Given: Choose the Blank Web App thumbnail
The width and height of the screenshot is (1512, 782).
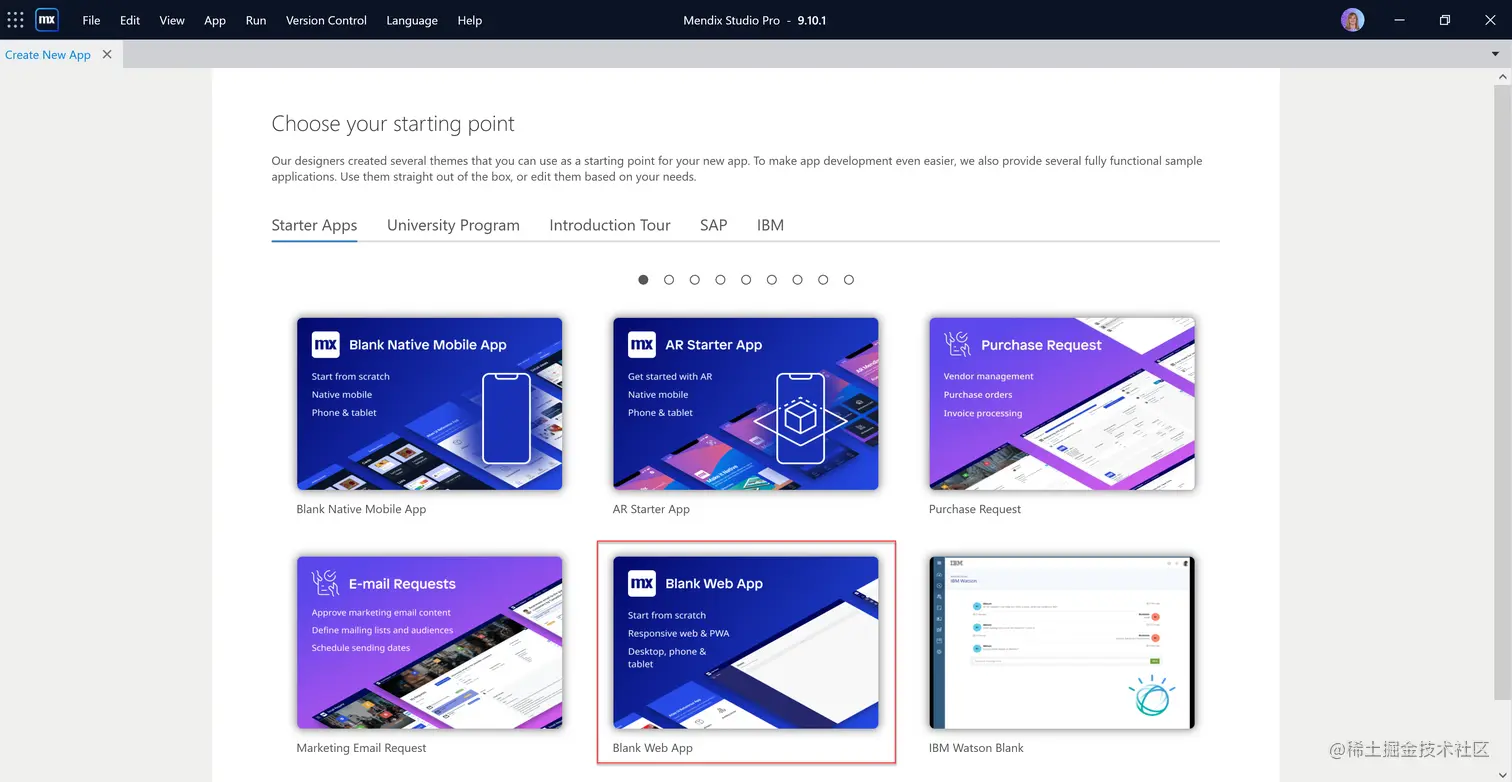Looking at the screenshot, I should click(x=746, y=643).
